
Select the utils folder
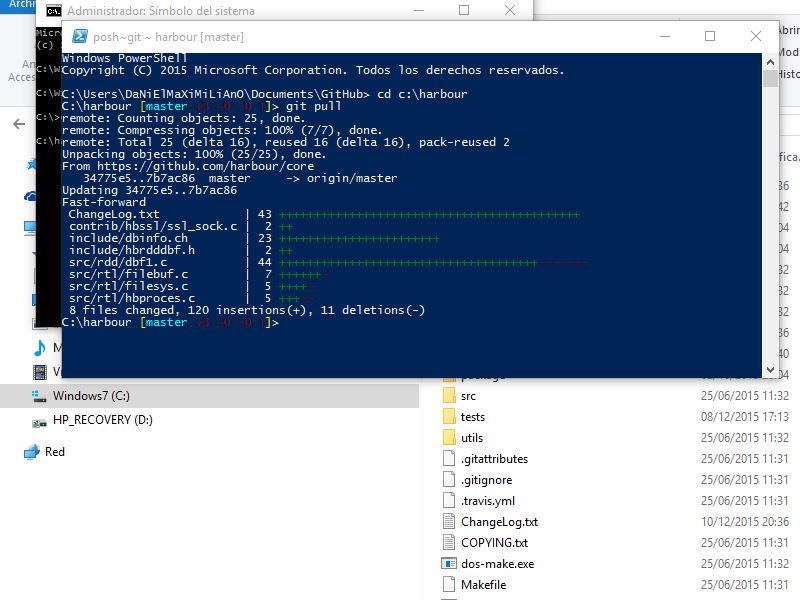(472, 438)
